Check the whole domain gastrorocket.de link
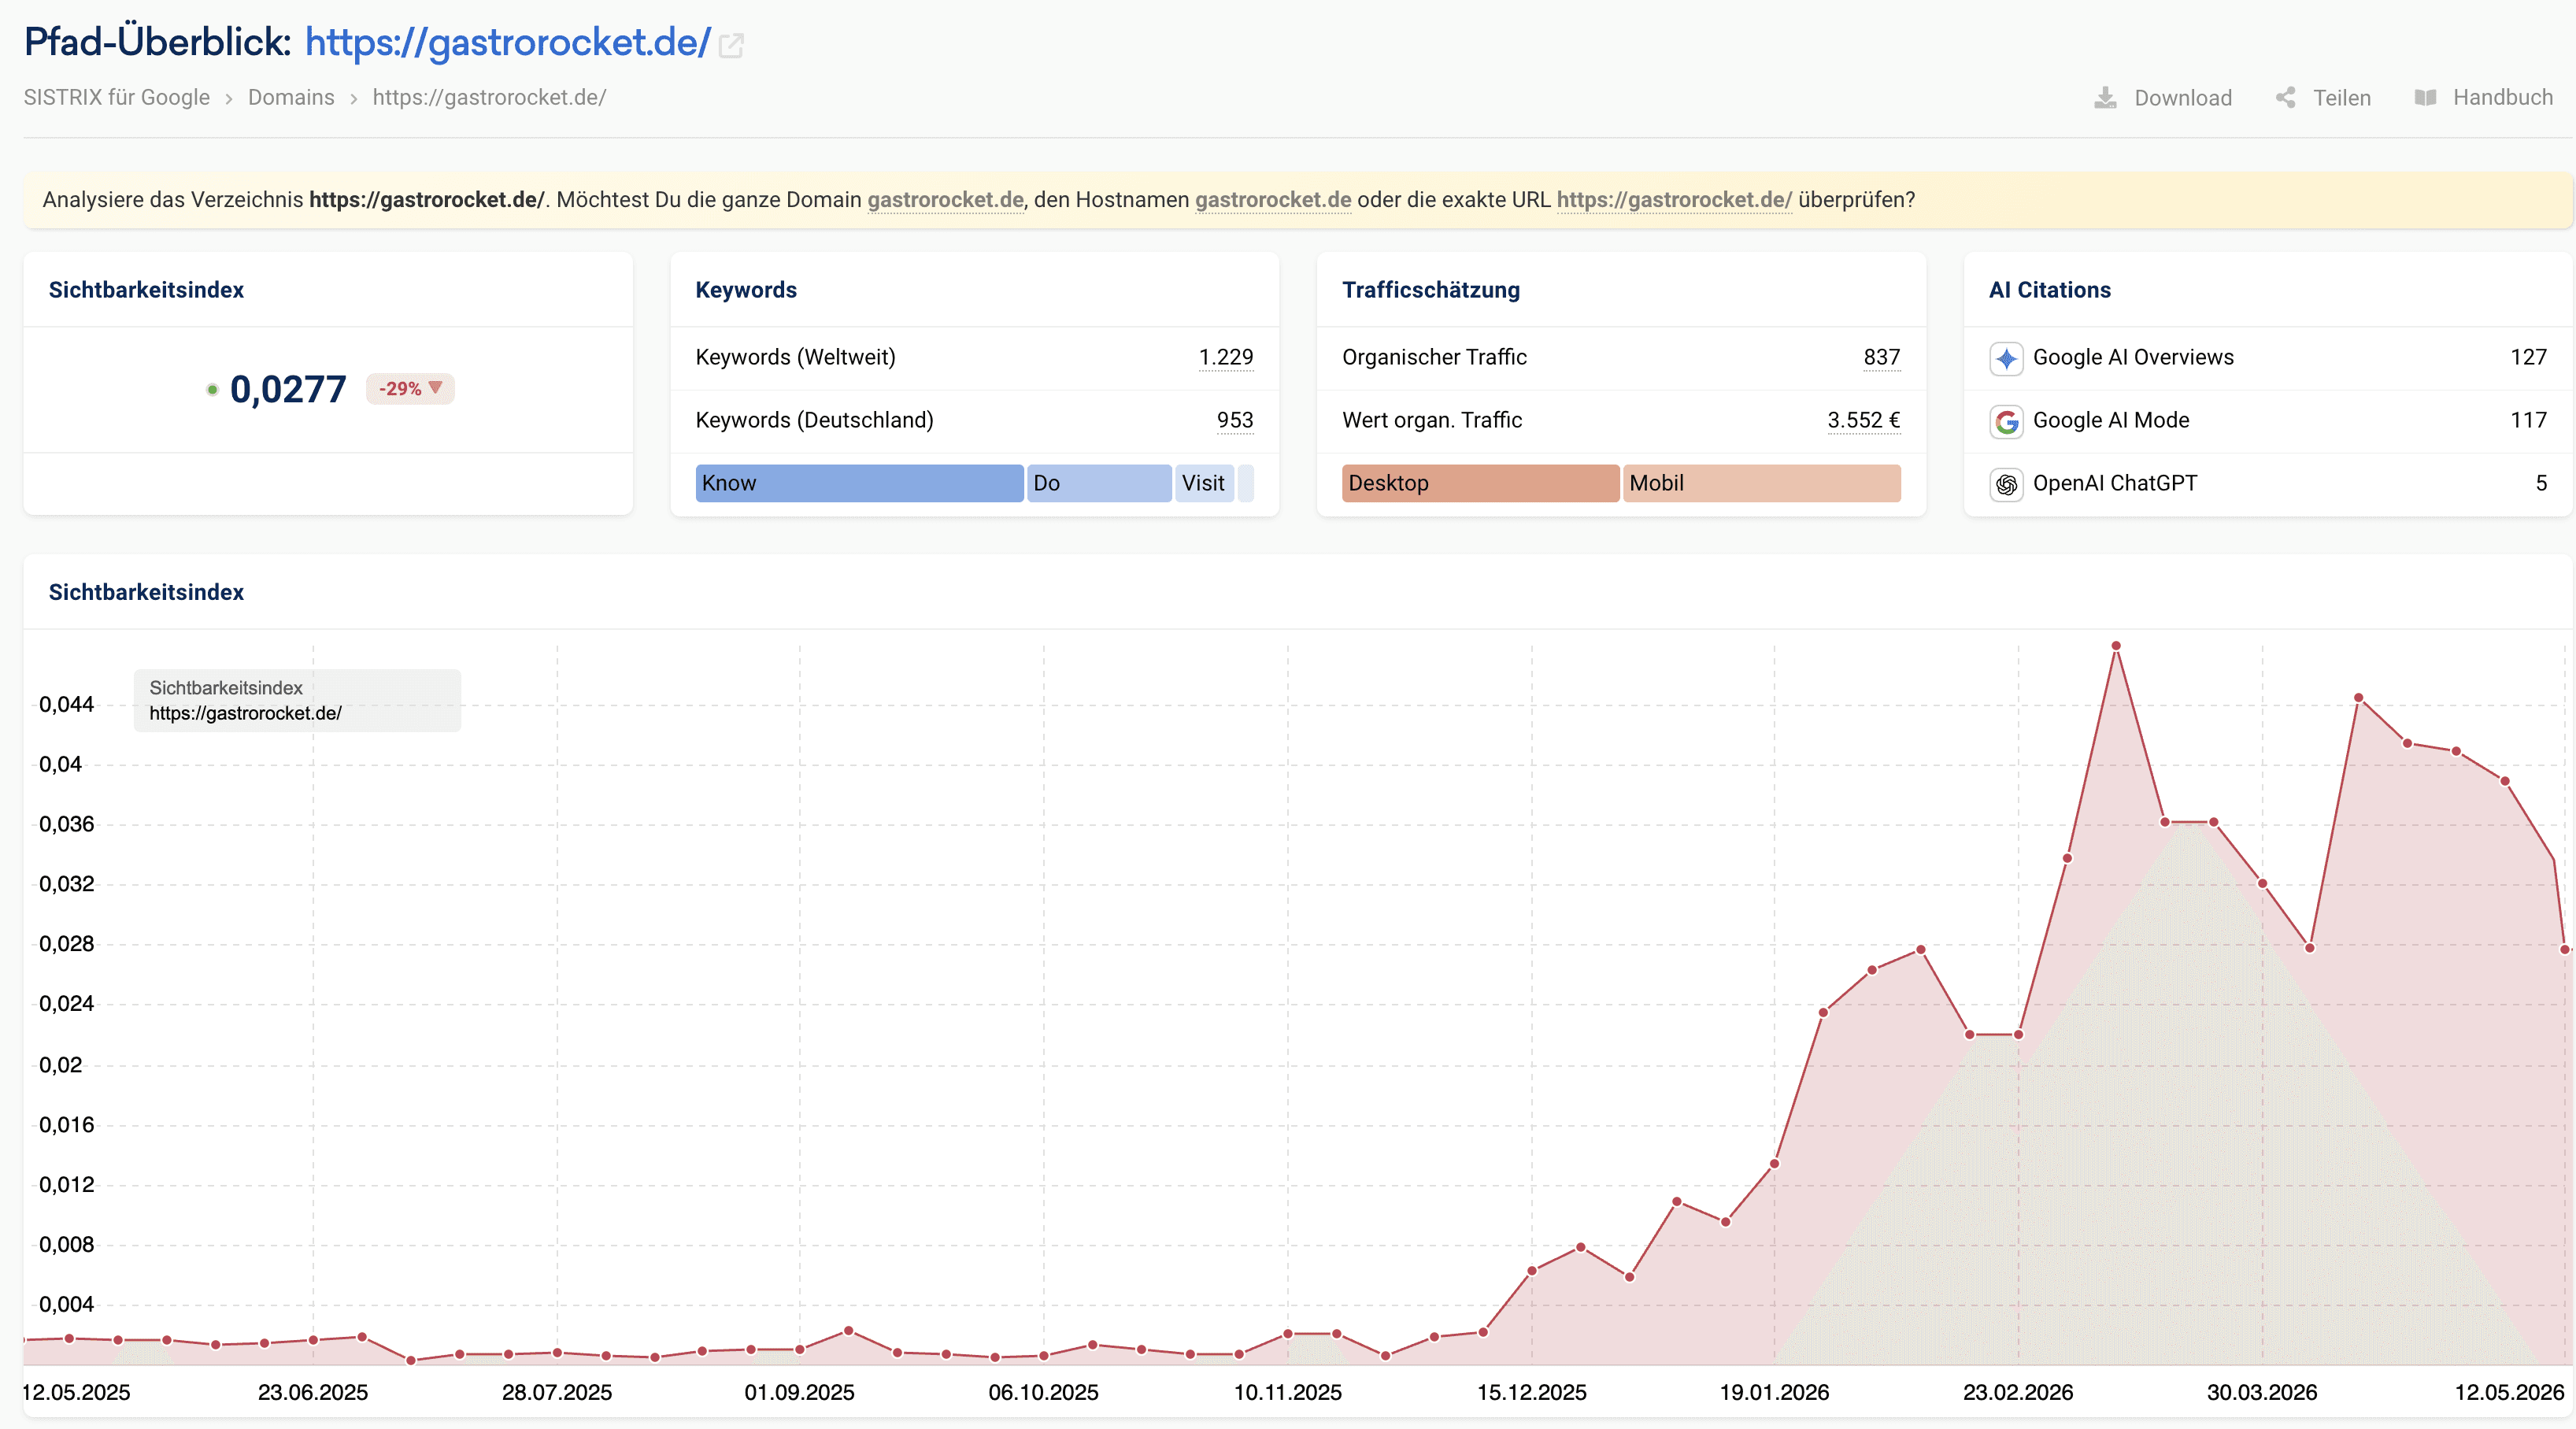Viewport: 2576px width, 1429px height. click(x=945, y=200)
